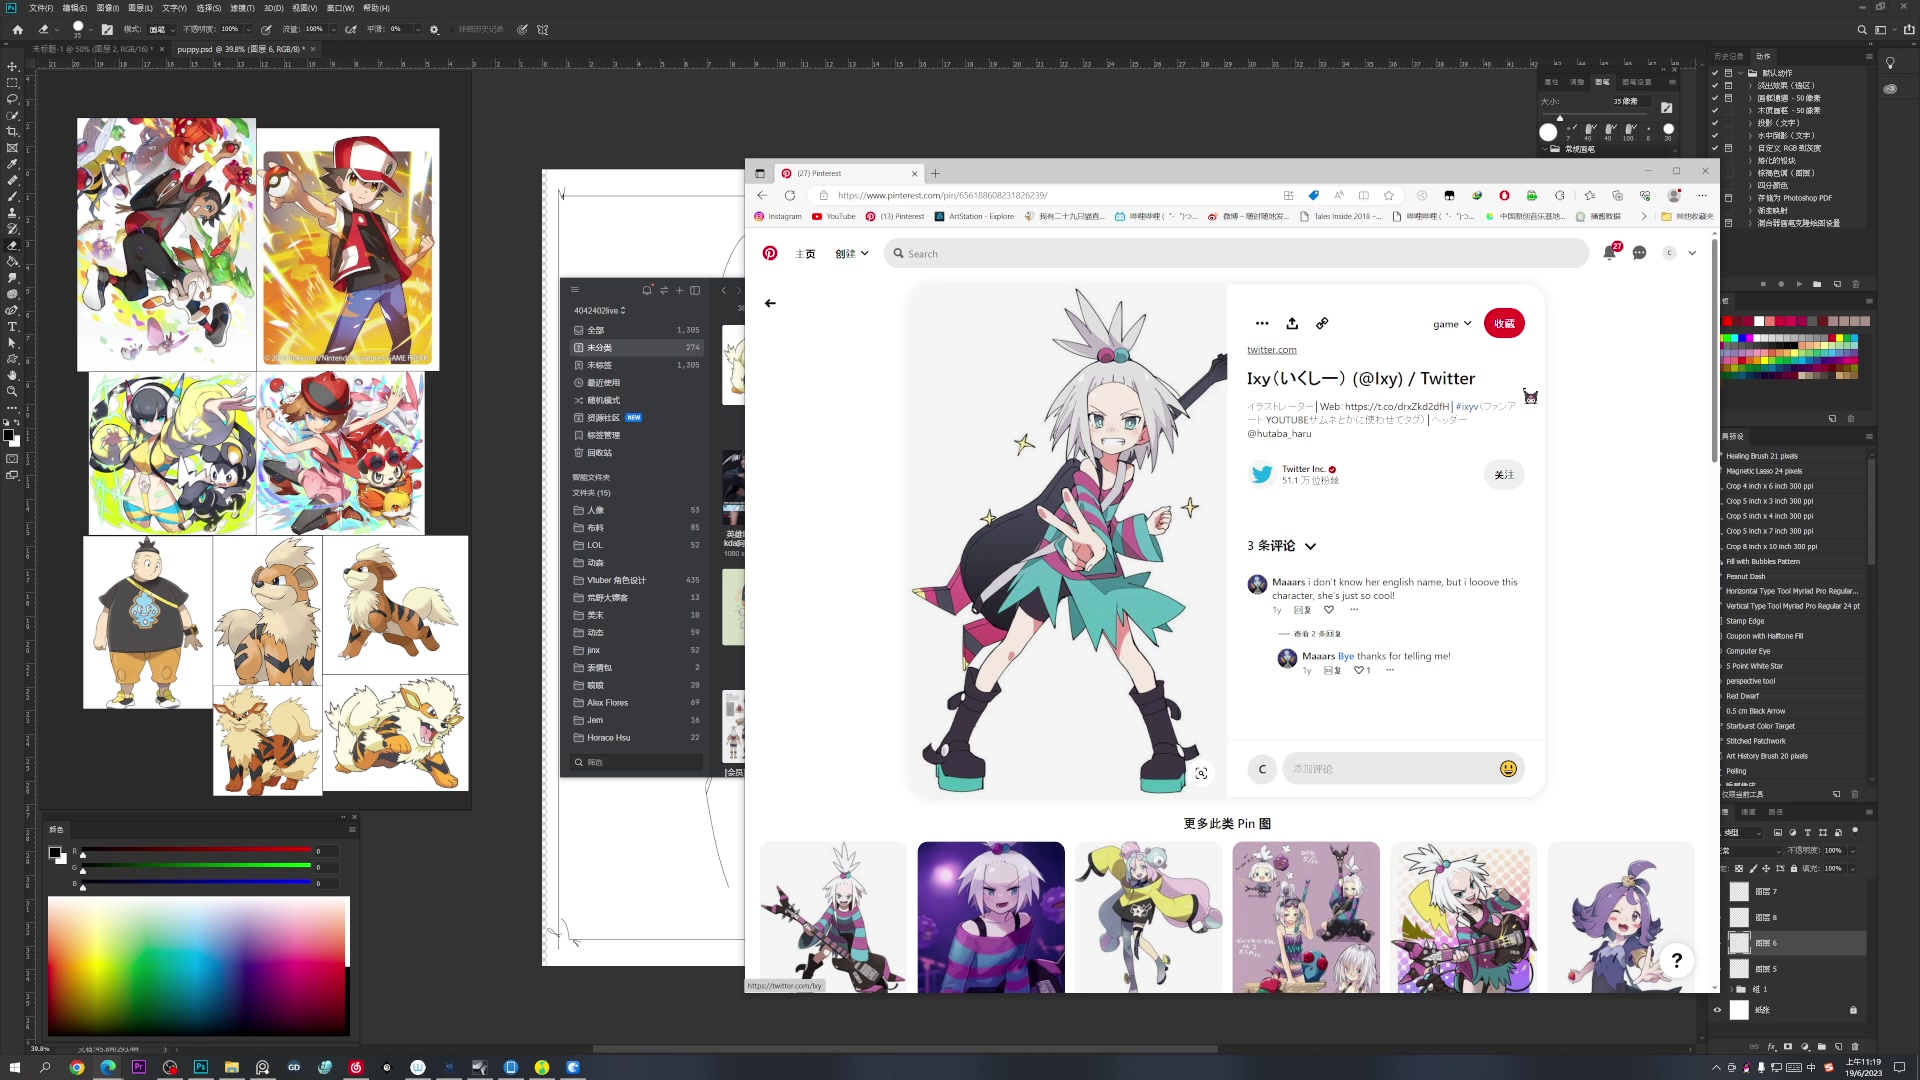Select the Rectangular Marquee tool
Image resolution: width=1920 pixels, height=1080 pixels.
click(12, 83)
